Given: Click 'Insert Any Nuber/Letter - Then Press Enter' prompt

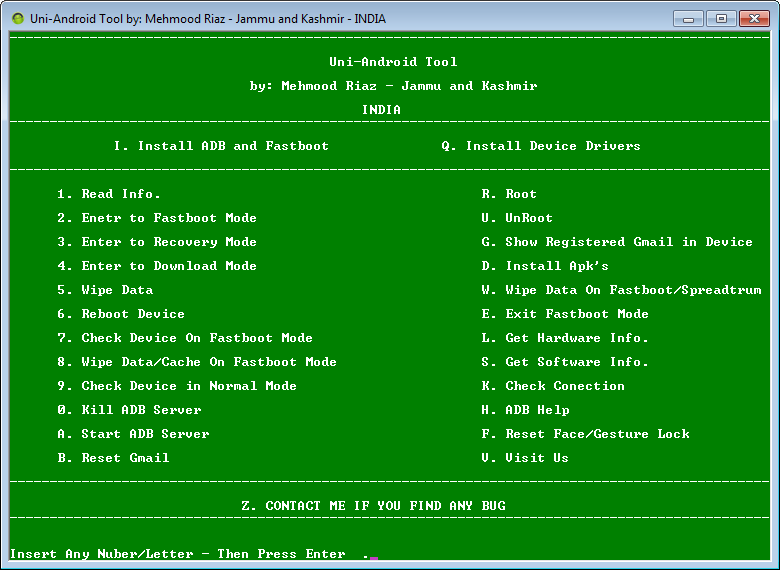Looking at the screenshot, I should (178, 554).
